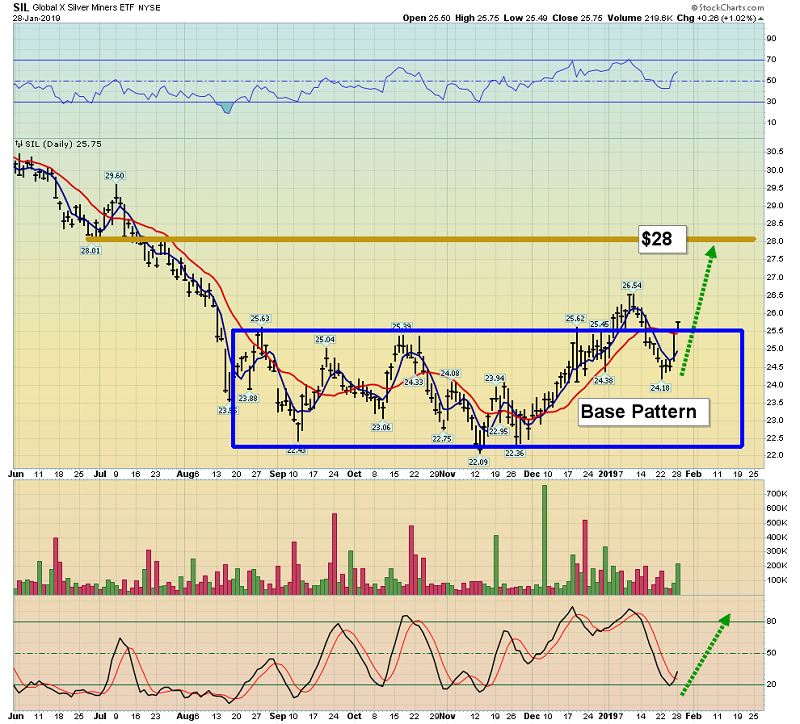Click the 24.18 low label in January
The height and width of the screenshot is (724, 800).
click(660, 388)
